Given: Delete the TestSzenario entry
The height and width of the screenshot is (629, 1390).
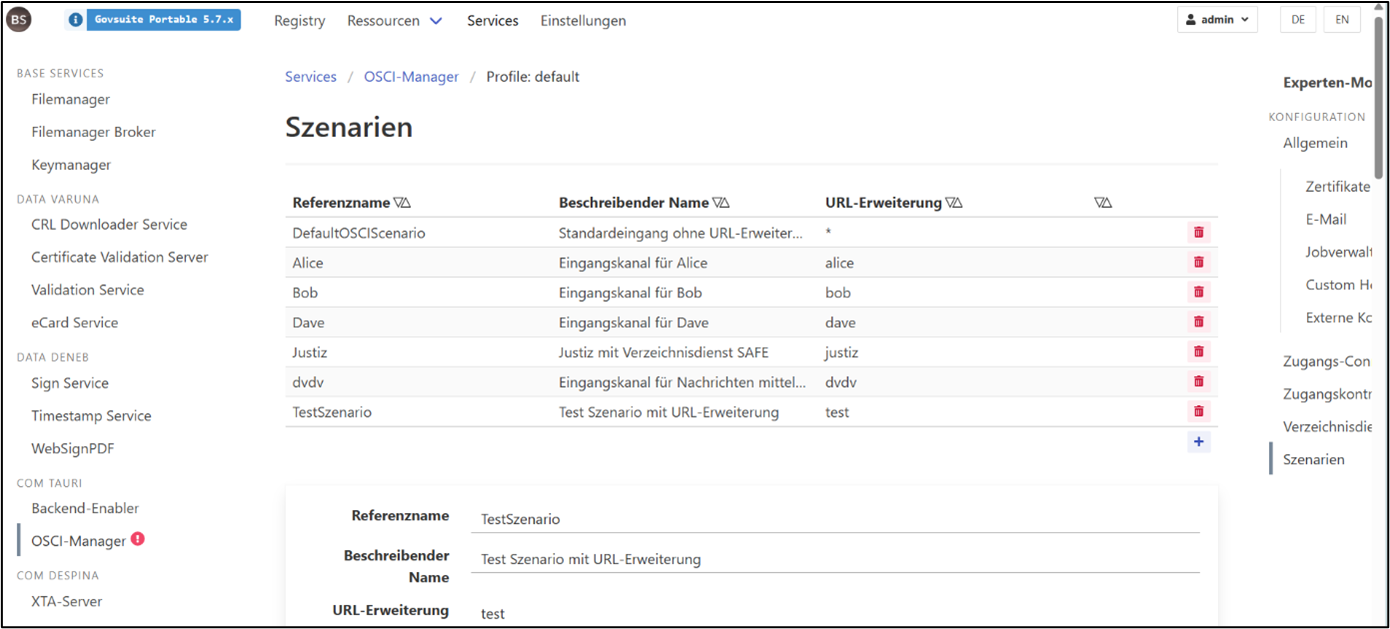Looking at the screenshot, I should (x=1199, y=411).
